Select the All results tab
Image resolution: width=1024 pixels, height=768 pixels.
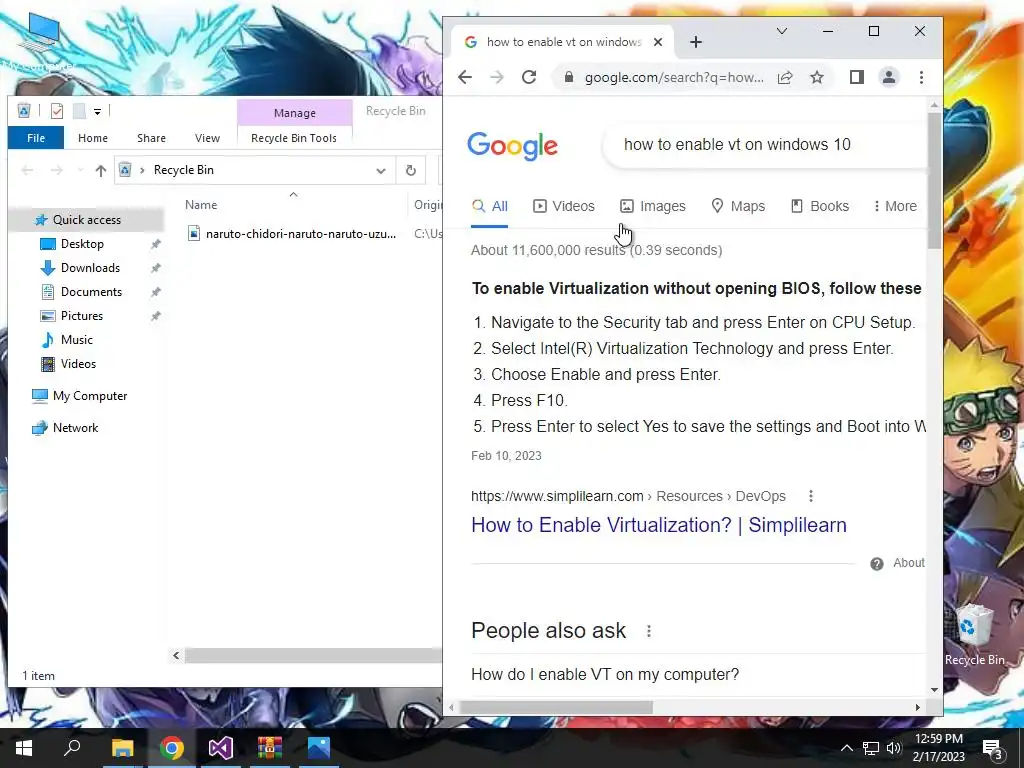[x=490, y=206]
